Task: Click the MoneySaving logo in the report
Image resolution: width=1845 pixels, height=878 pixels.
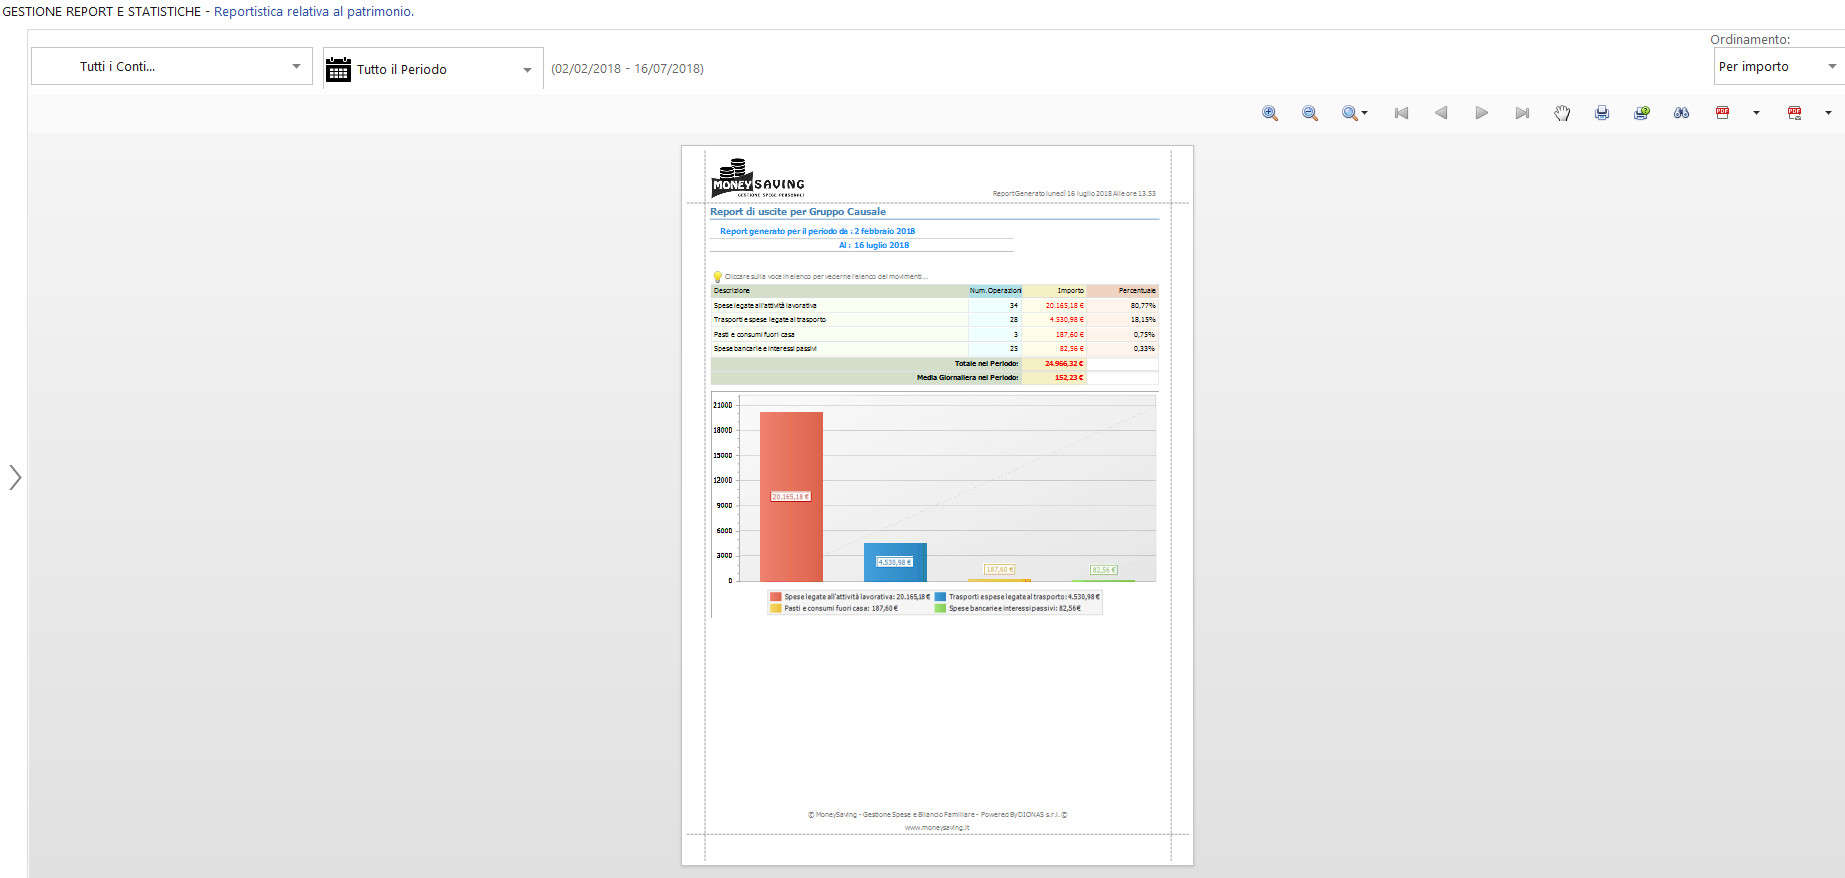Action: (x=758, y=178)
